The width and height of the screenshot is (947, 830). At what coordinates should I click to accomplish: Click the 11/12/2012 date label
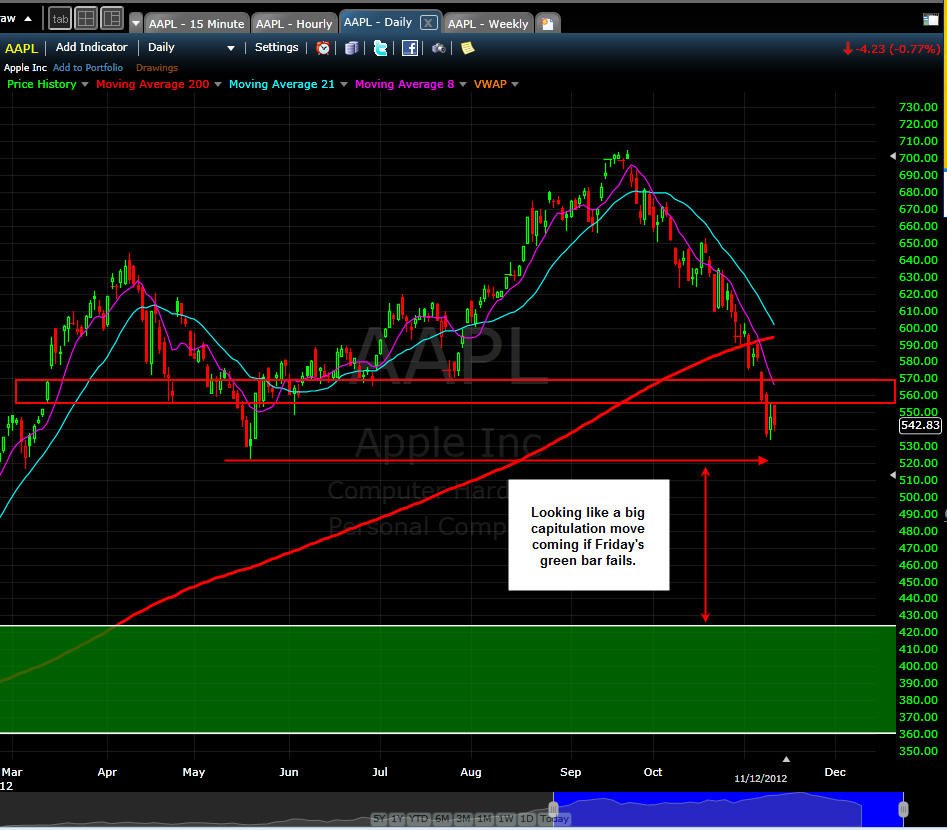click(760, 778)
